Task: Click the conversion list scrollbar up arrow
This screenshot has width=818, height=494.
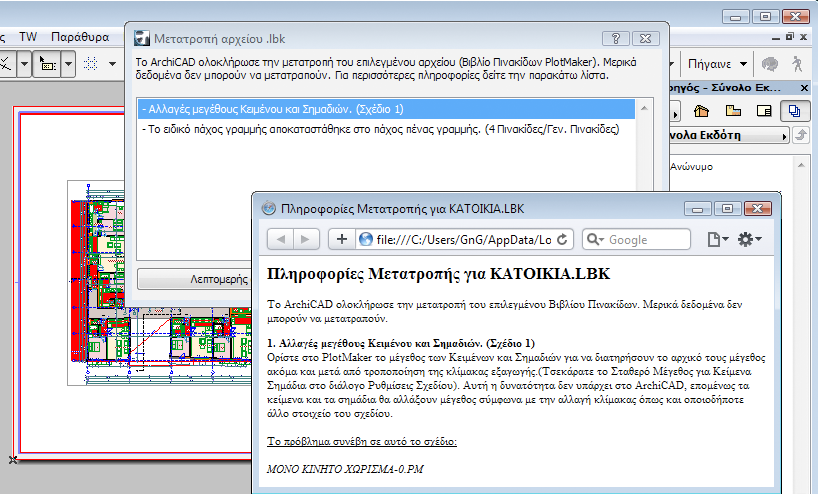Action: [x=644, y=108]
